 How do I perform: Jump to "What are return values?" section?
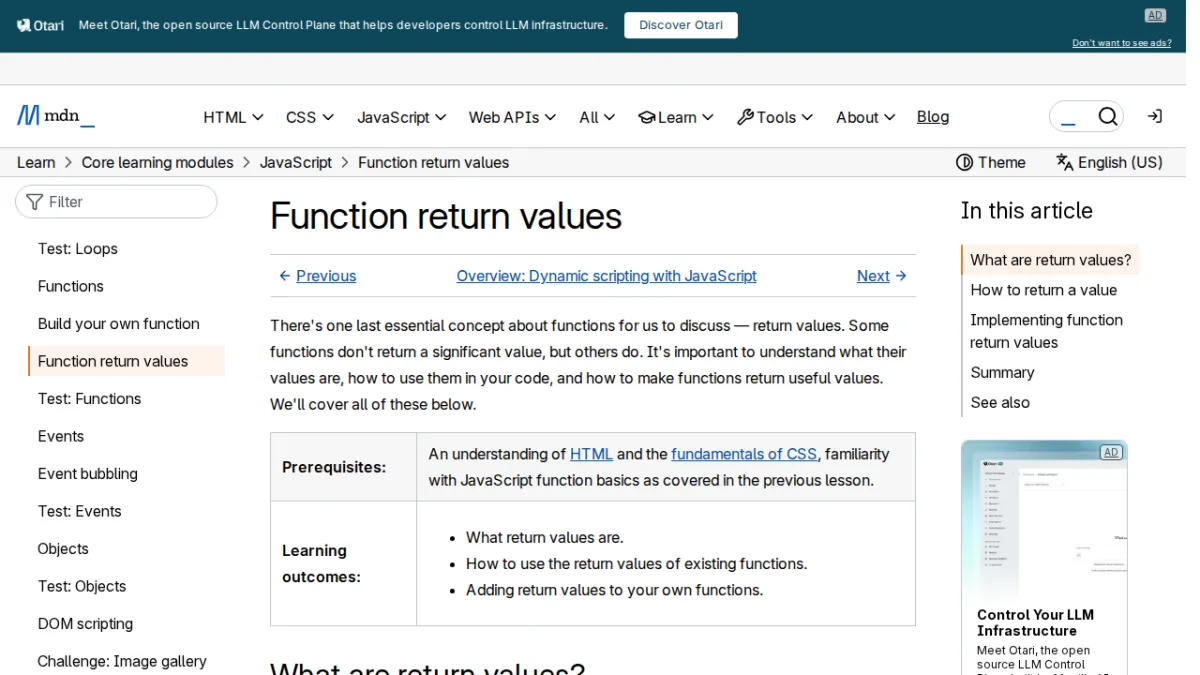pyautogui.click(x=1051, y=260)
